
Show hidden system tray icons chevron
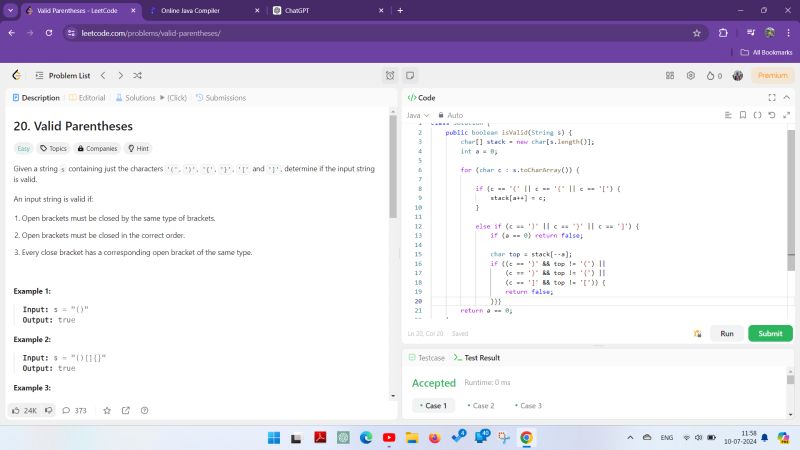(x=631, y=438)
